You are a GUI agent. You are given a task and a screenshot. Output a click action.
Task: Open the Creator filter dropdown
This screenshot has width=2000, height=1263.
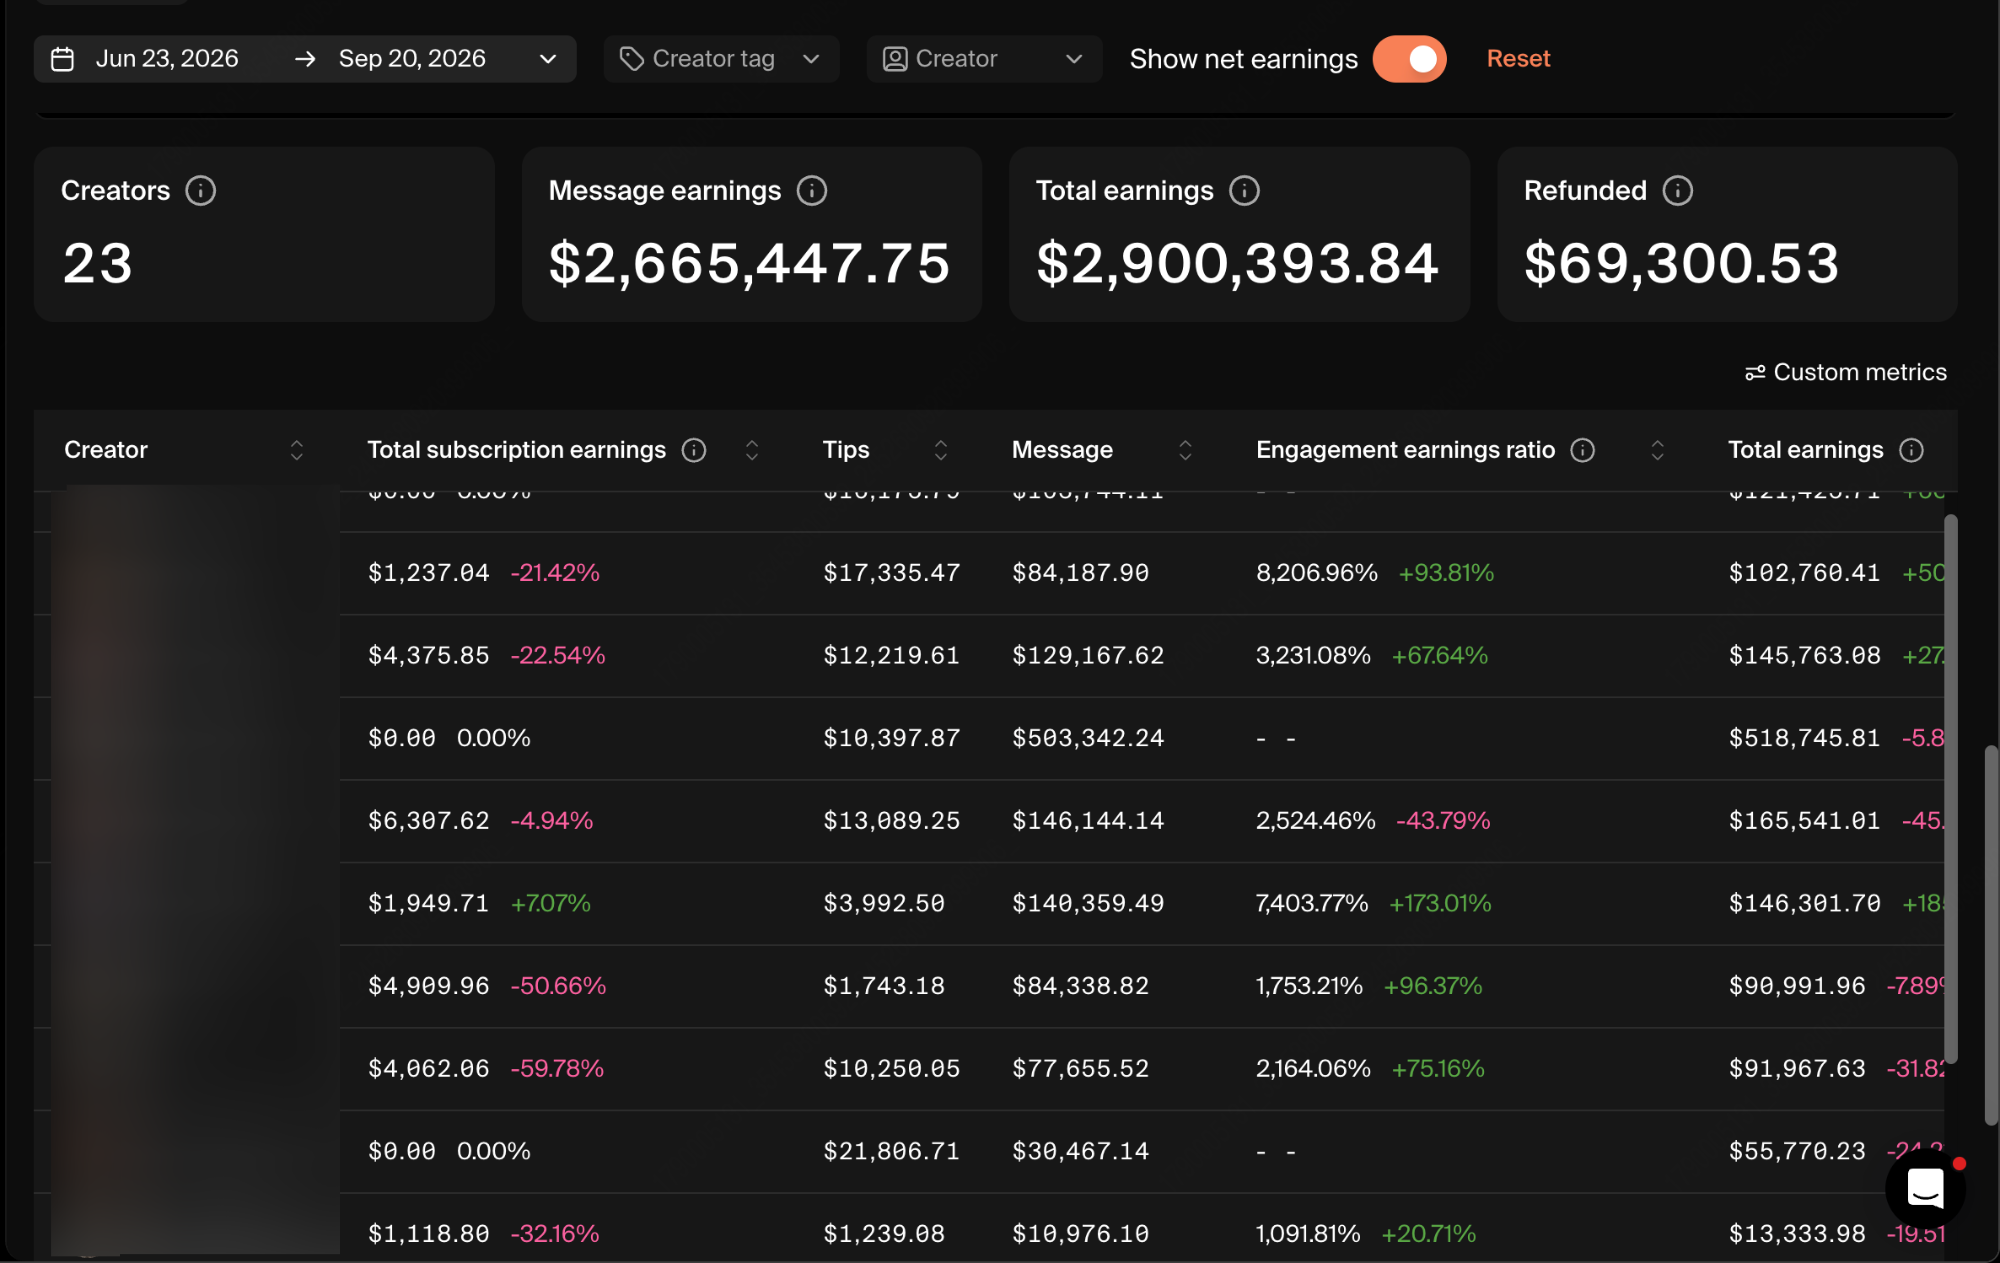click(984, 59)
